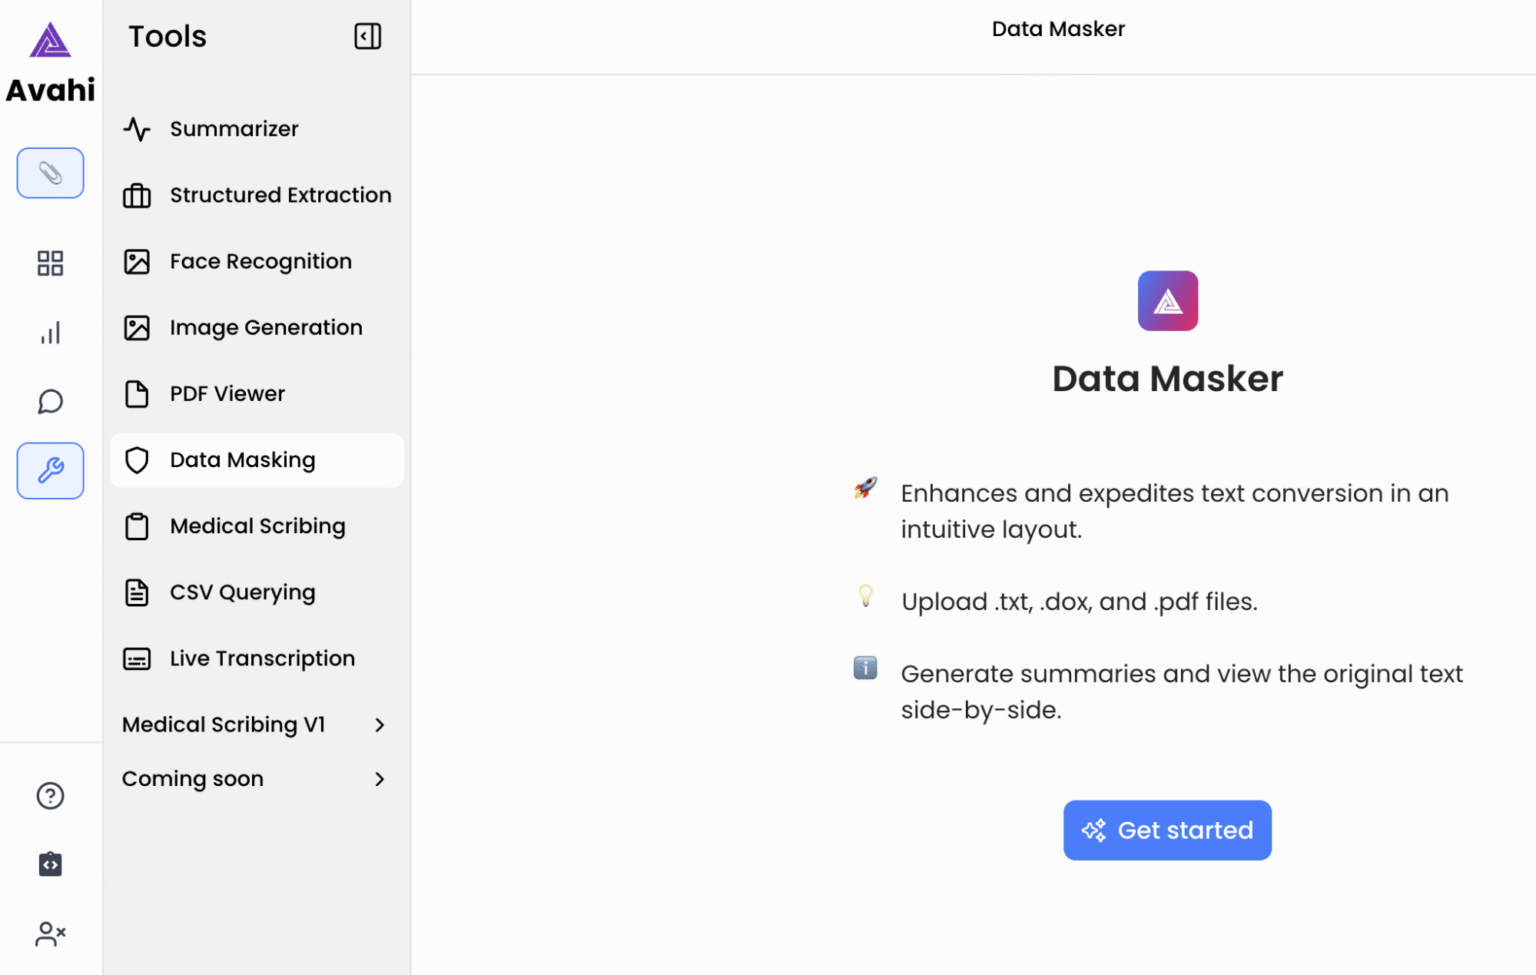The image size is (1536, 975).
Task: Click the paperclip attachments icon in sidebar
Action: pyautogui.click(x=50, y=172)
